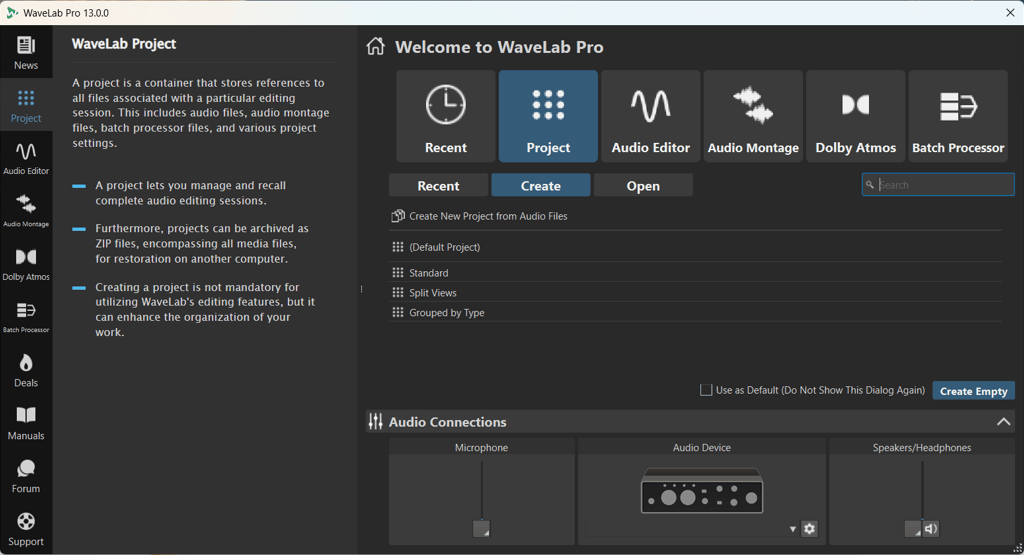Viewport: 1024px width, 555px height.
Task: Switch to the Open sub-tab
Action: pos(643,185)
